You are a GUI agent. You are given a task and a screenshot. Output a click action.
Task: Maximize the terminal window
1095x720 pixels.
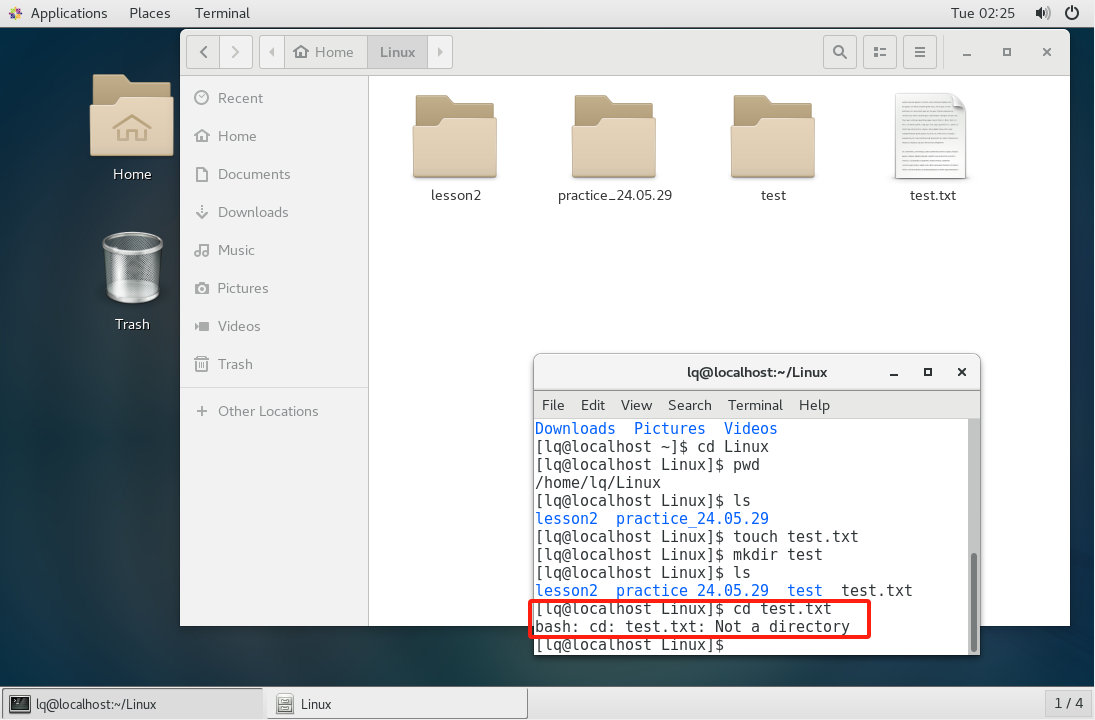928,373
